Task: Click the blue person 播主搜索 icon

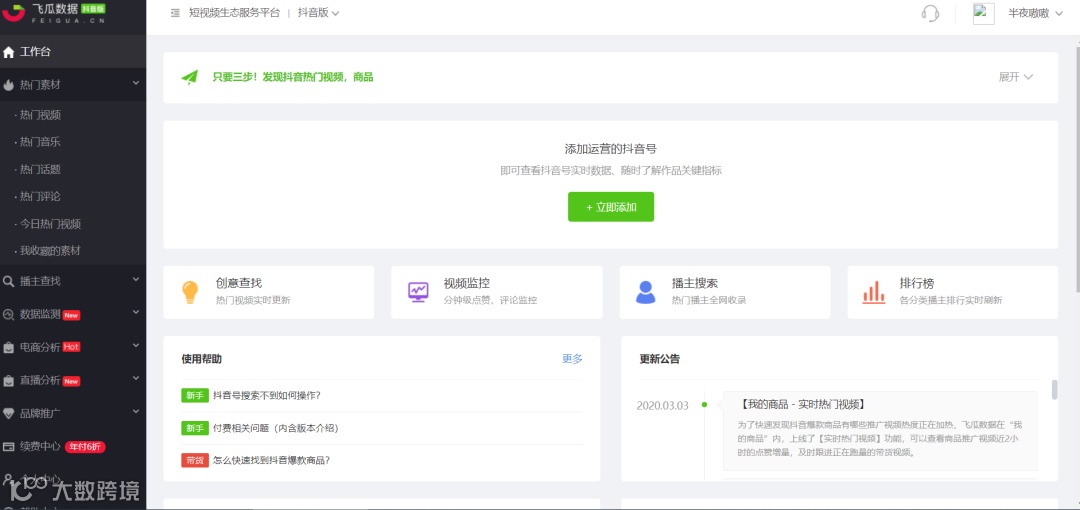Action: coord(645,292)
